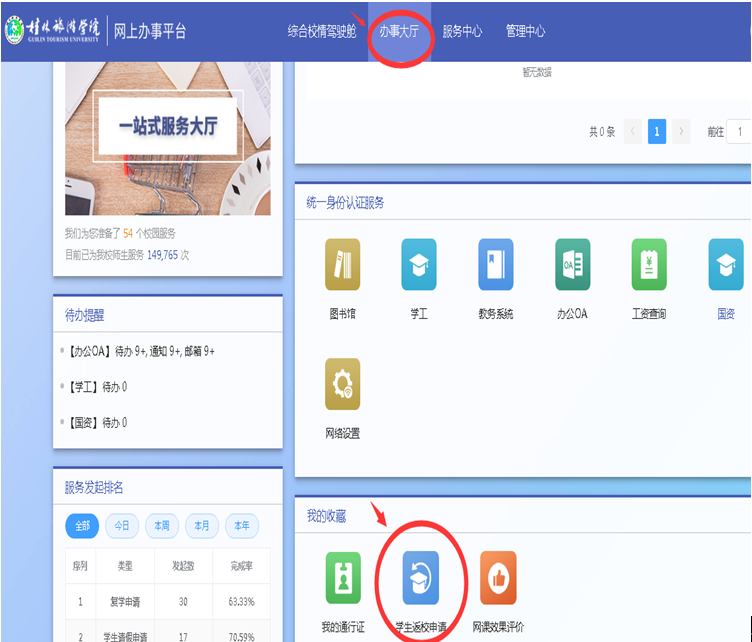Open the 学工 student affairs icon
The image size is (752, 642).
pos(419,264)
